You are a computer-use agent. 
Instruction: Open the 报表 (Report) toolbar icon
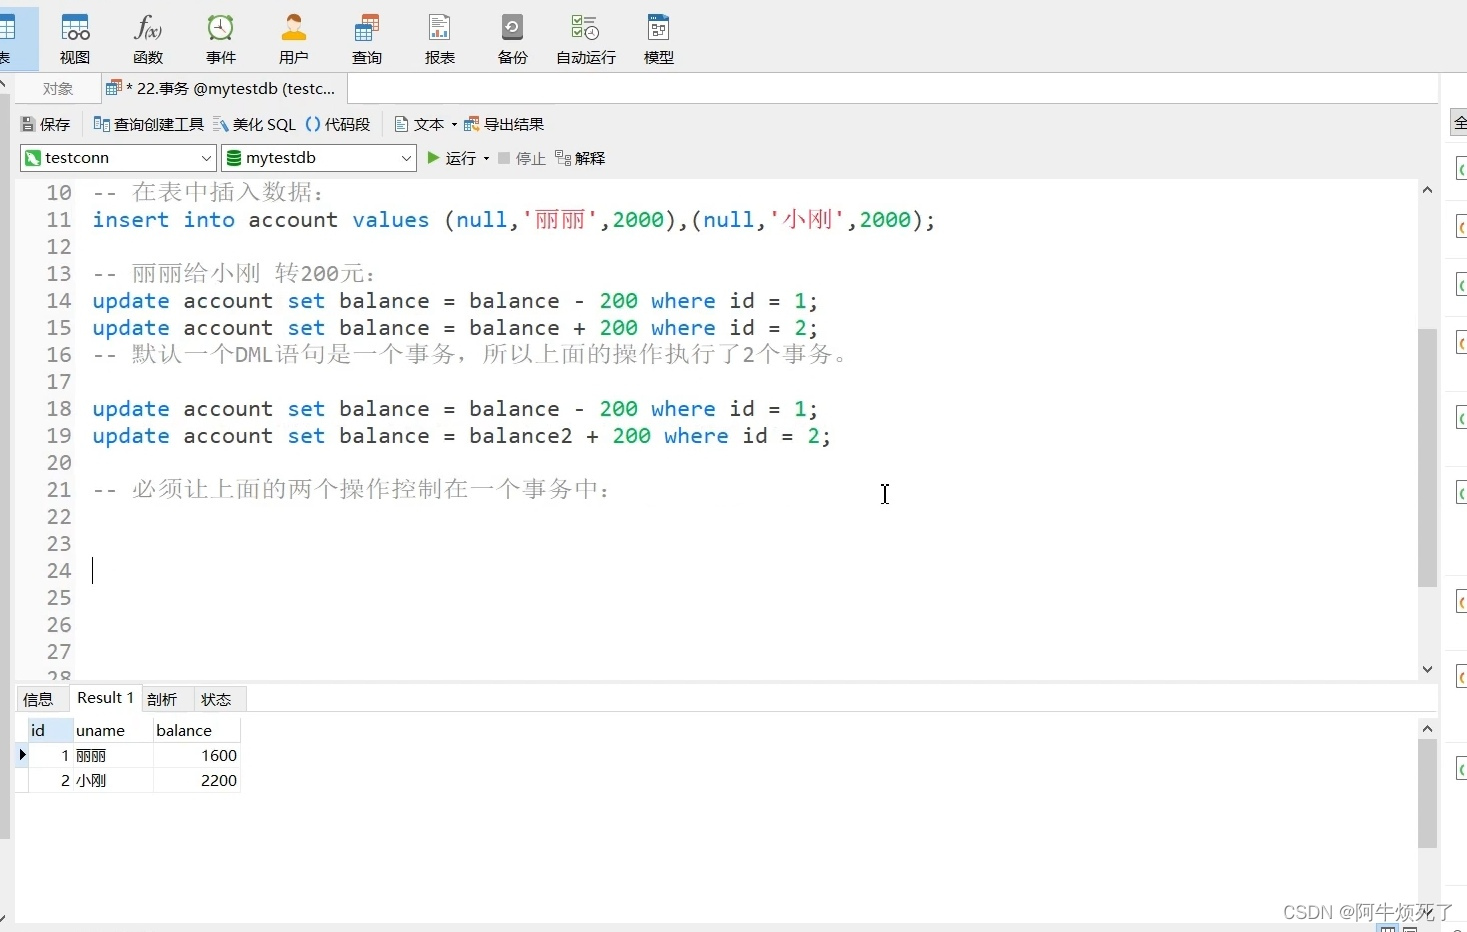[x=440, y=38]
